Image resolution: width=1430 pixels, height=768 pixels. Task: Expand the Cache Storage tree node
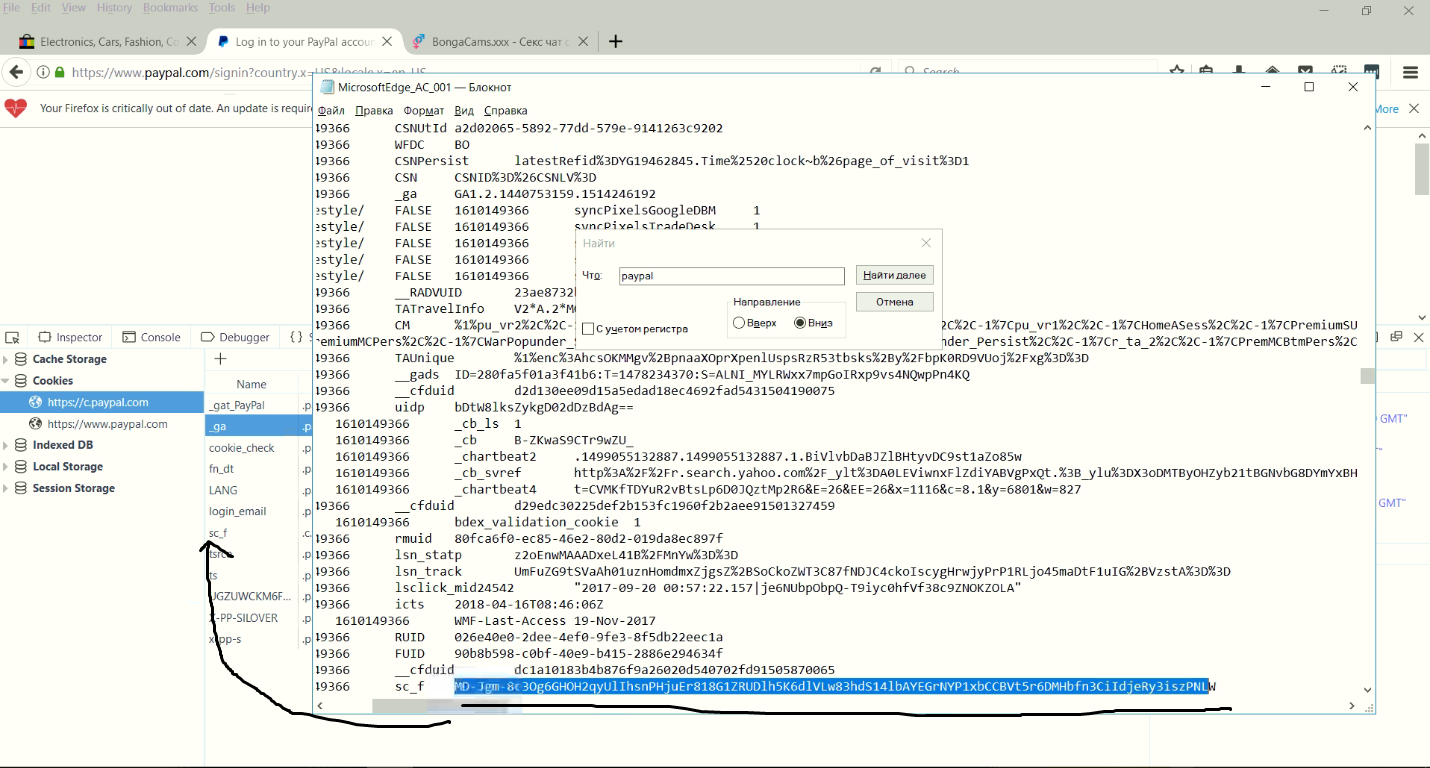click(x=6, y=359)
